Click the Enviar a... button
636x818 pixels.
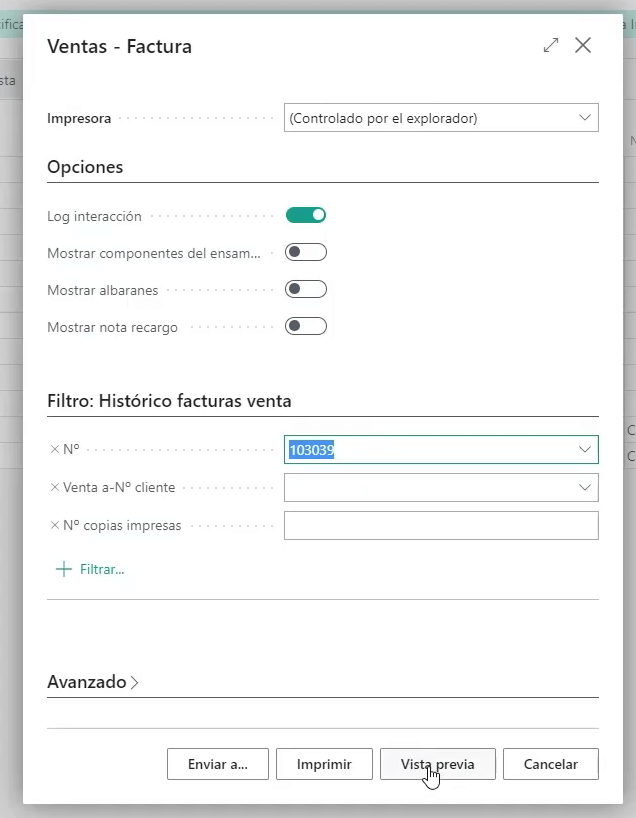tap(217, 764)
